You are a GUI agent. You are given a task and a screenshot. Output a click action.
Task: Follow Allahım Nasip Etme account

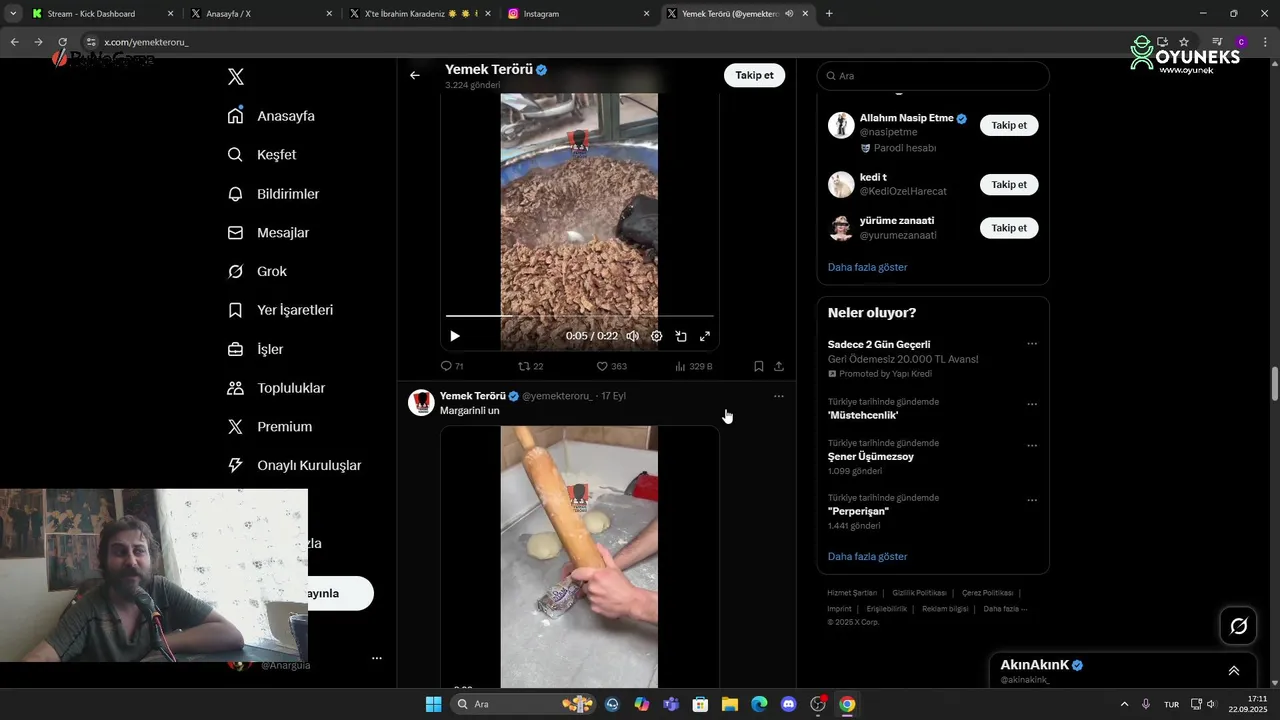coord(1009,125)
